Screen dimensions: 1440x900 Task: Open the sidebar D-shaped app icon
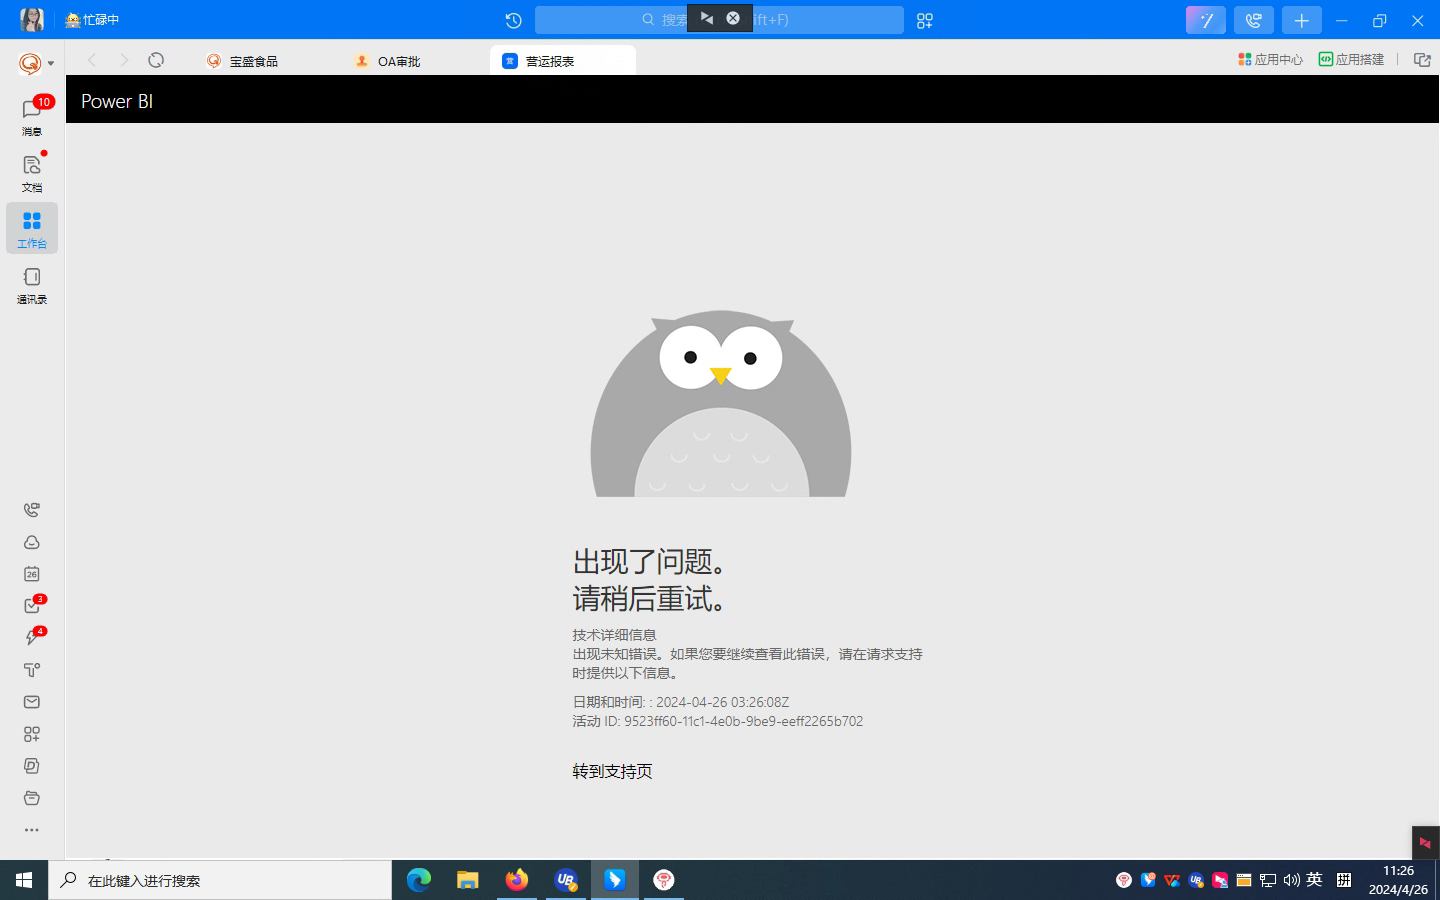(x=32, y=766)
